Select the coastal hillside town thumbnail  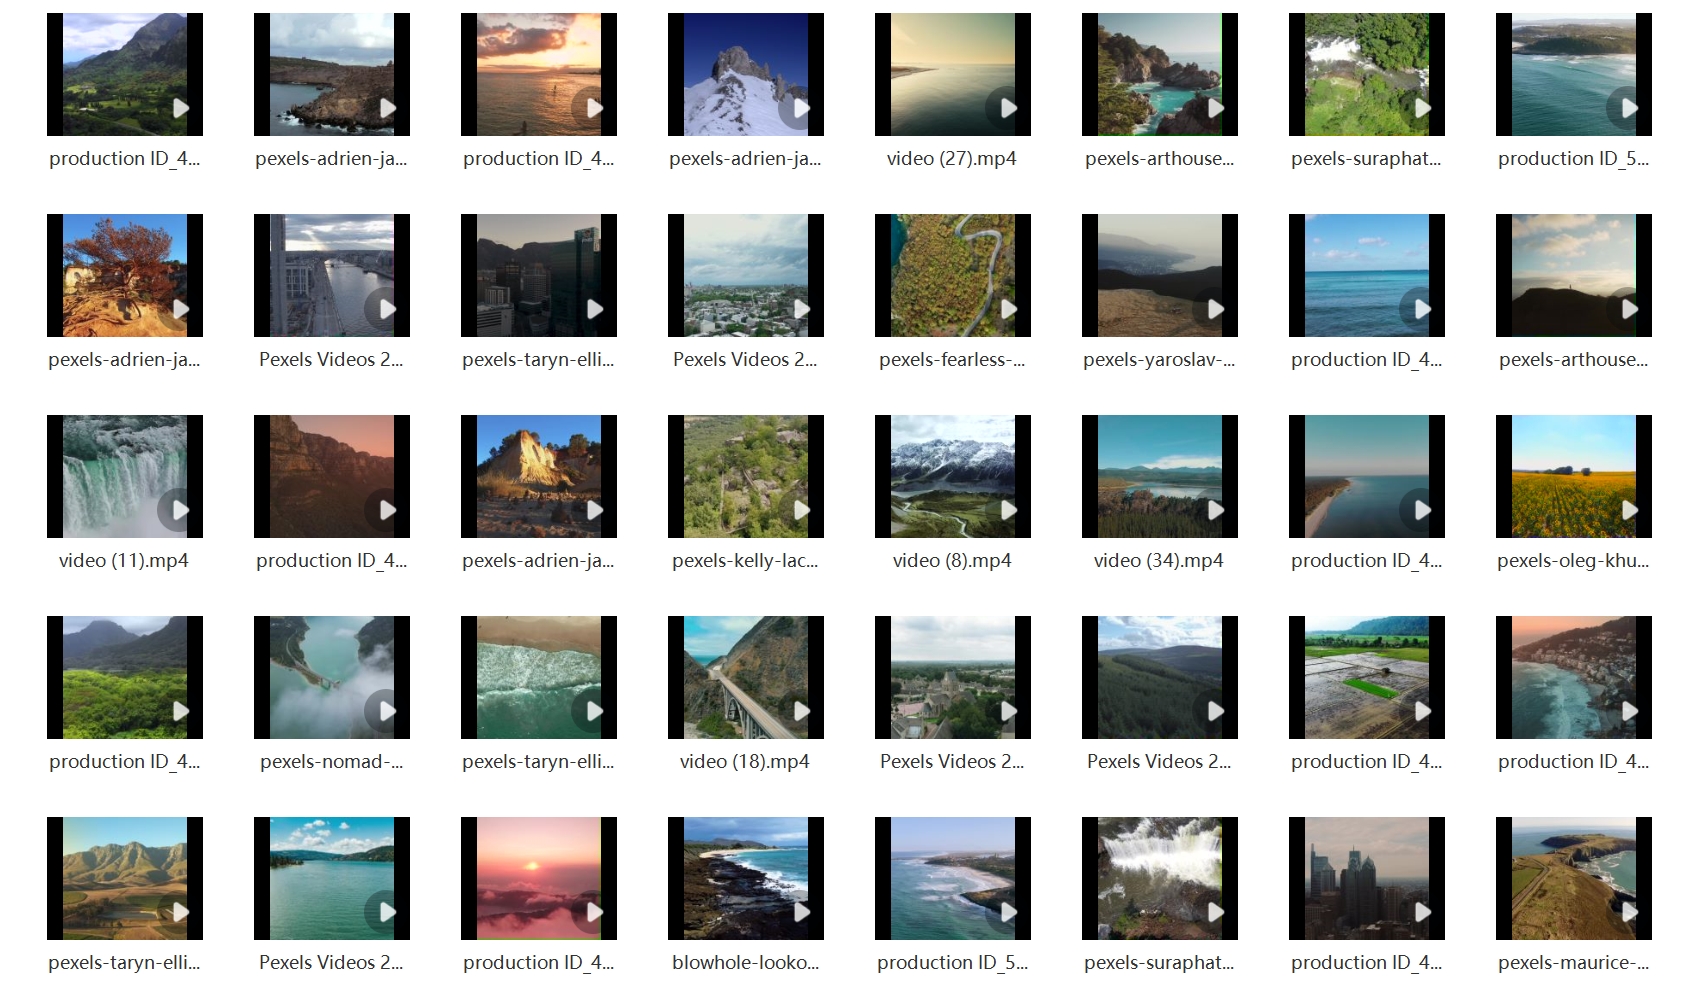[x=1574, y=677]
